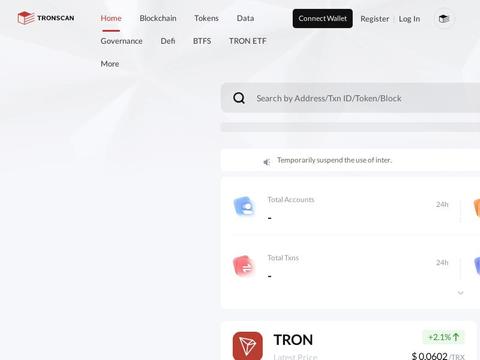Follow the Log In link
This screenshot has width=480, height=360.
tap(409, 19)
